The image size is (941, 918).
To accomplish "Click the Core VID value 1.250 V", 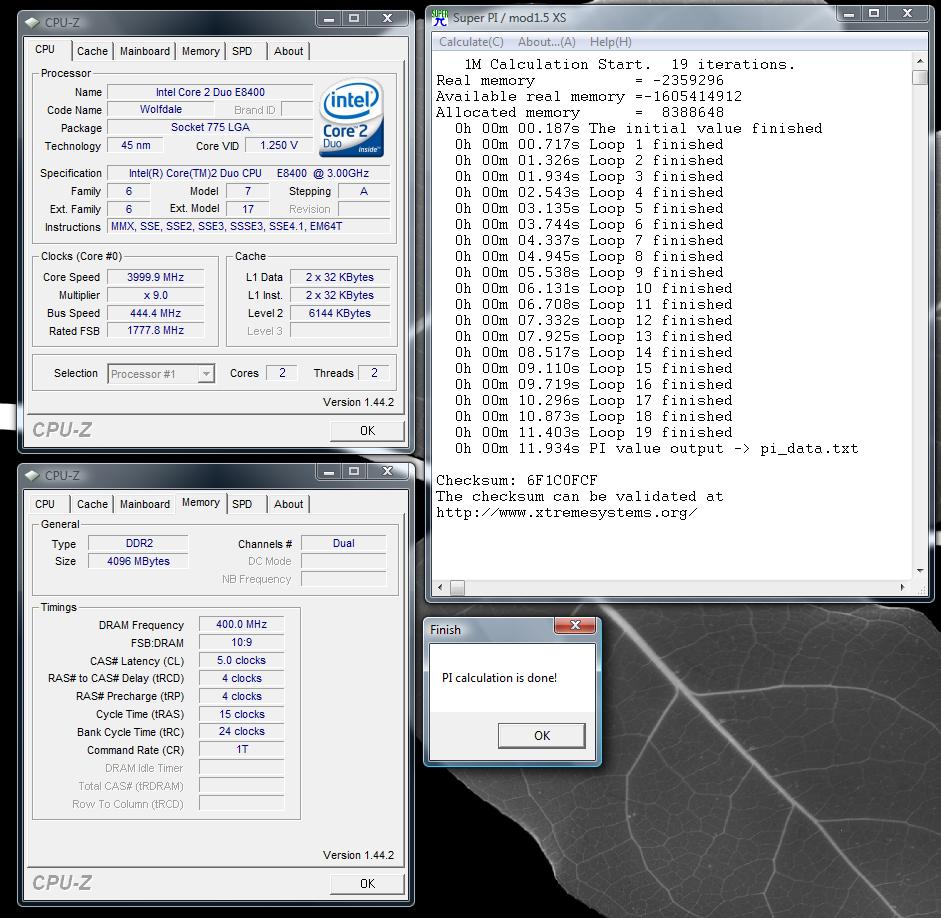I will pyautogui.click(x=279, y=146).
